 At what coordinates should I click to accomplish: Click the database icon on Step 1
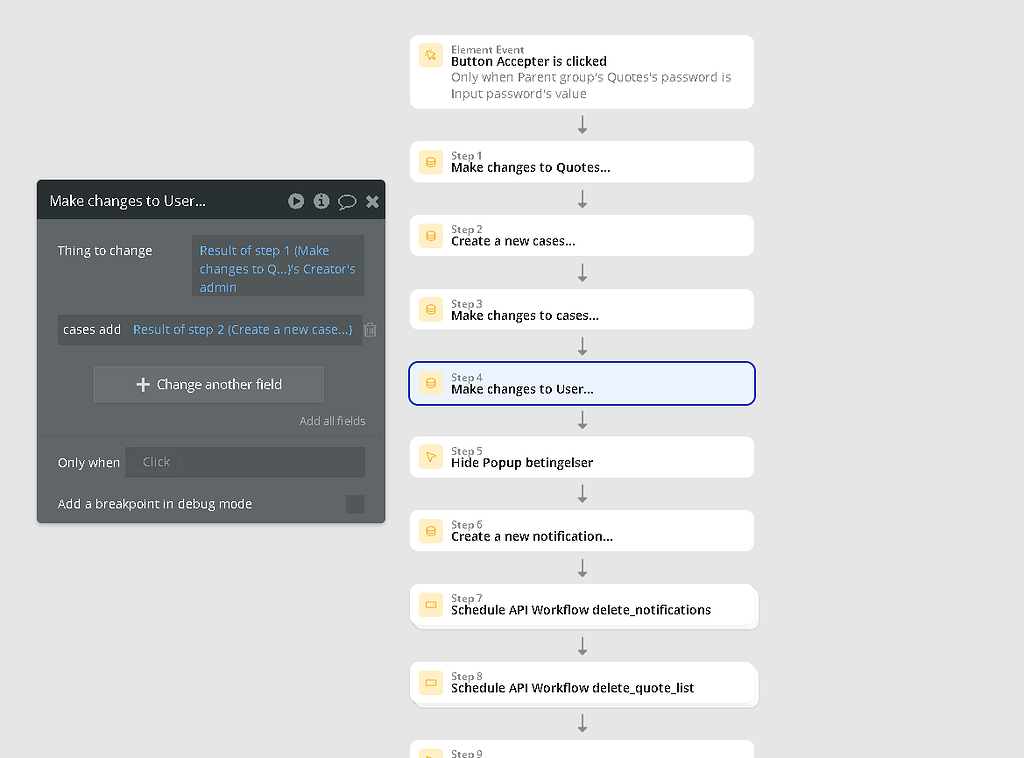[x=430, y=161]
